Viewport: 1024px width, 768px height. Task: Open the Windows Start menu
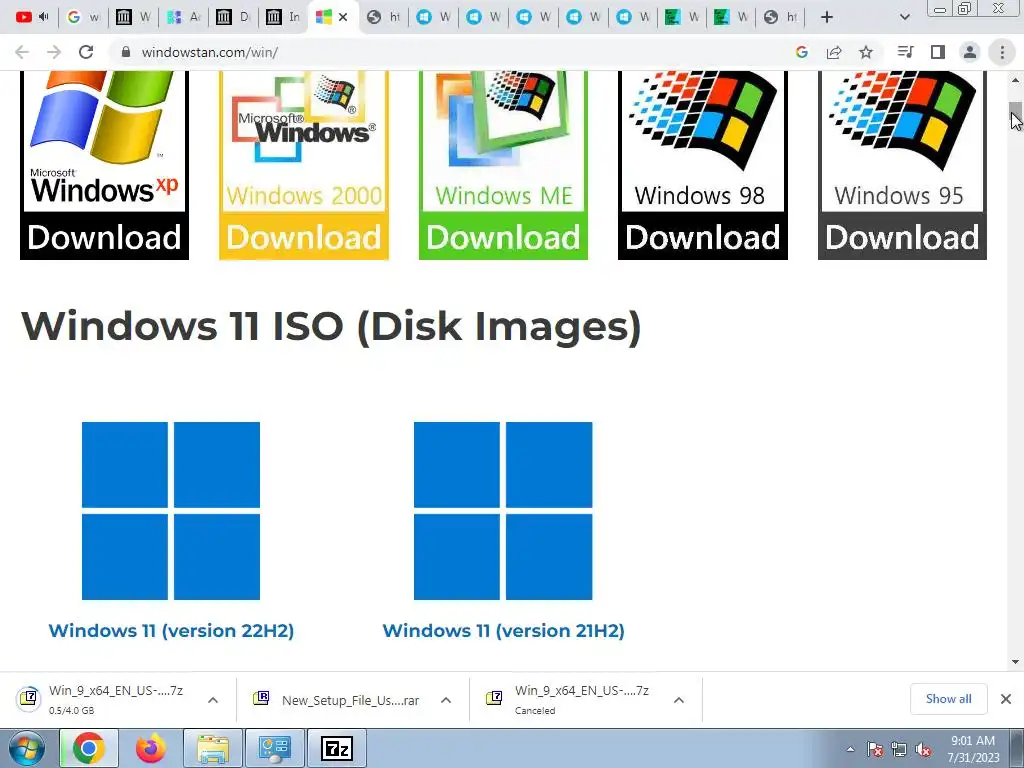26,748
